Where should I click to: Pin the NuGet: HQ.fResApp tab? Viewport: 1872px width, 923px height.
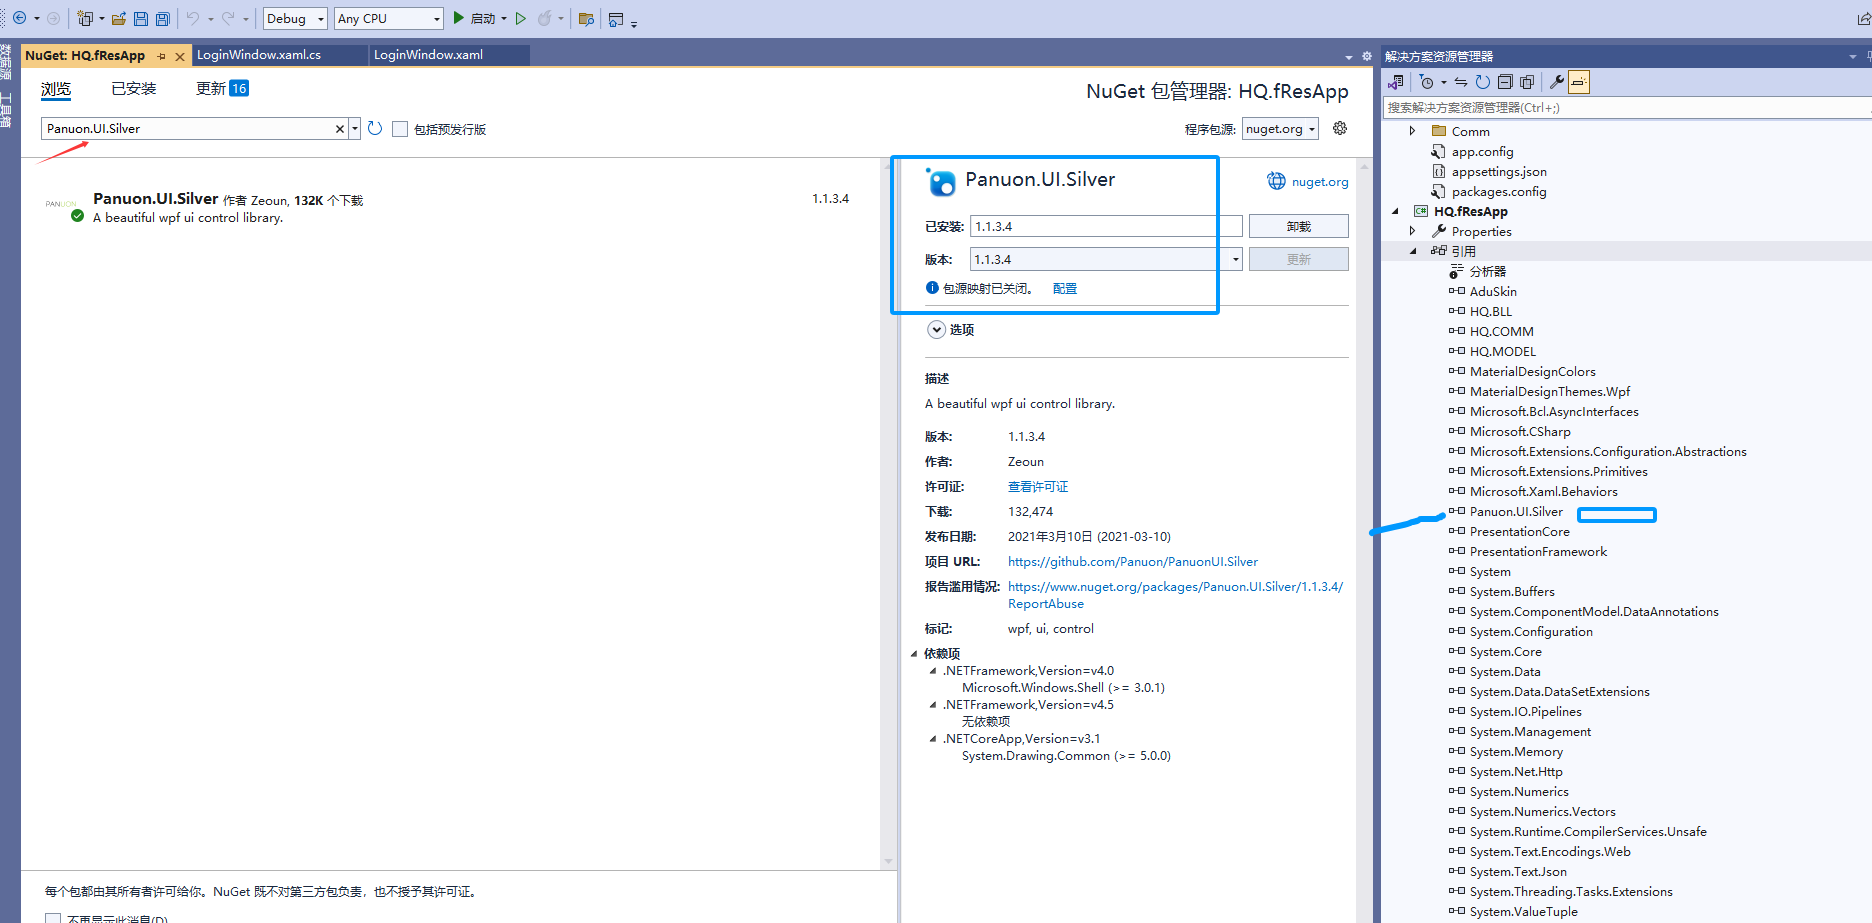coord(162,56)
